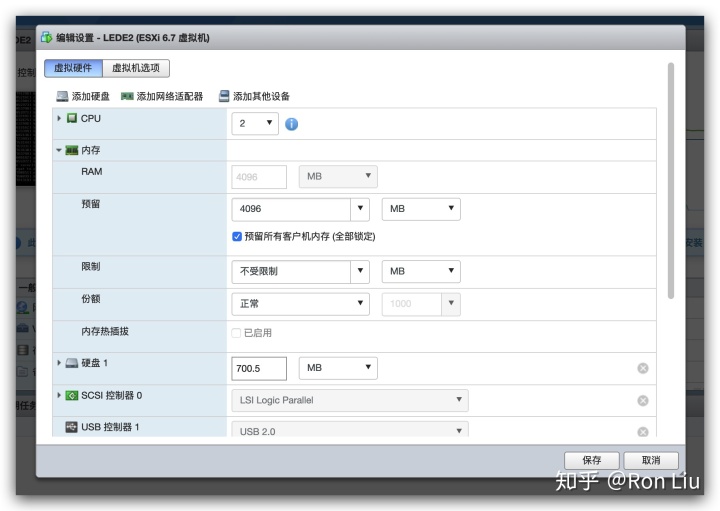Click the dialog vertical scrollbar

click(x=671, y=181)
